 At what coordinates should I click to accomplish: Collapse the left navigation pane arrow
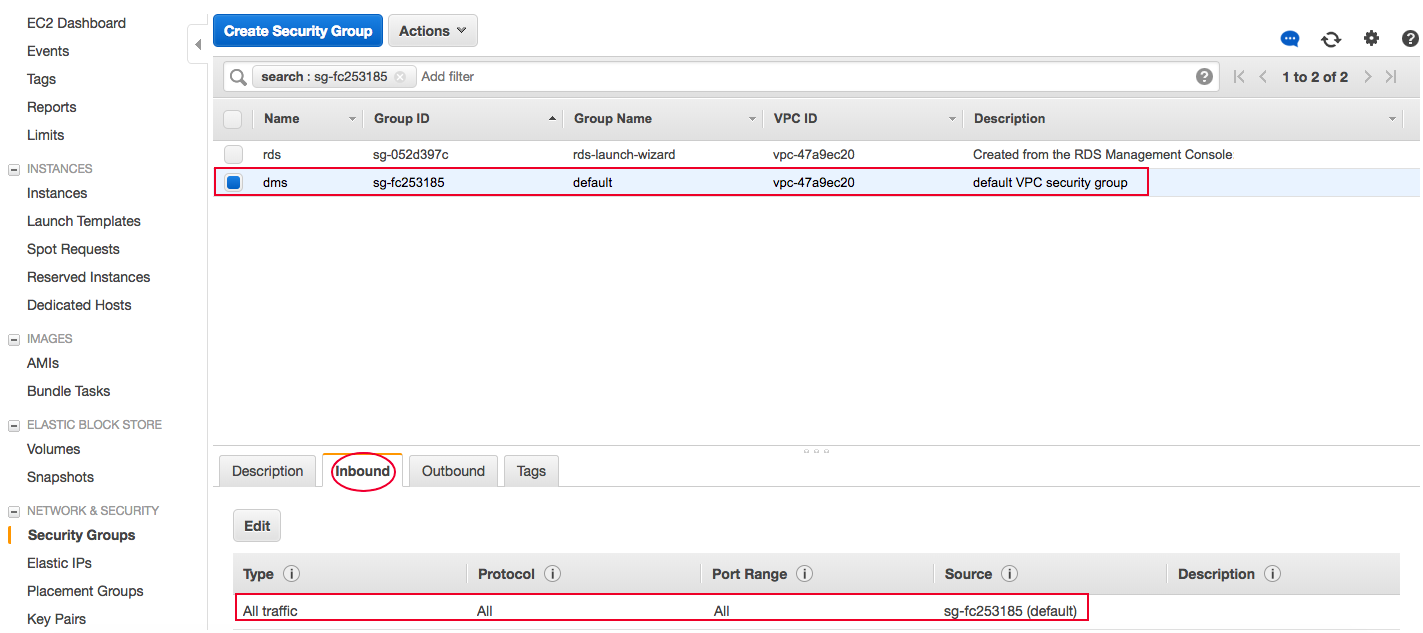click(x=196, y=44)
